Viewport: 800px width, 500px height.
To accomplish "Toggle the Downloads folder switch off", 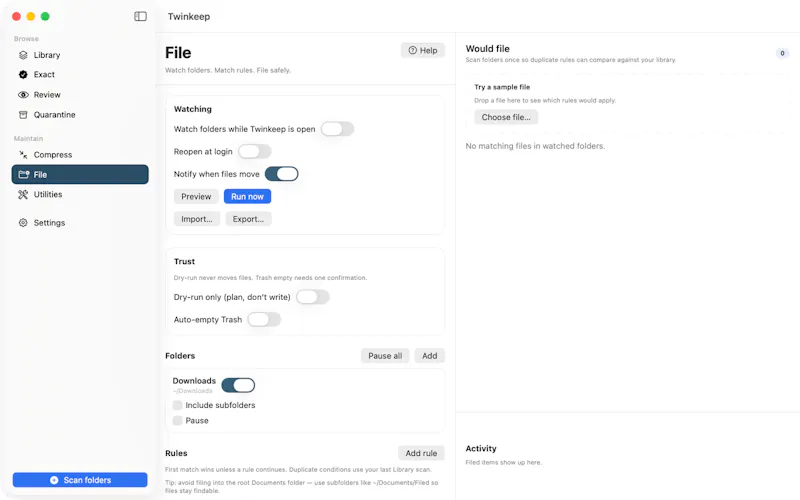I will click(238, 385).
